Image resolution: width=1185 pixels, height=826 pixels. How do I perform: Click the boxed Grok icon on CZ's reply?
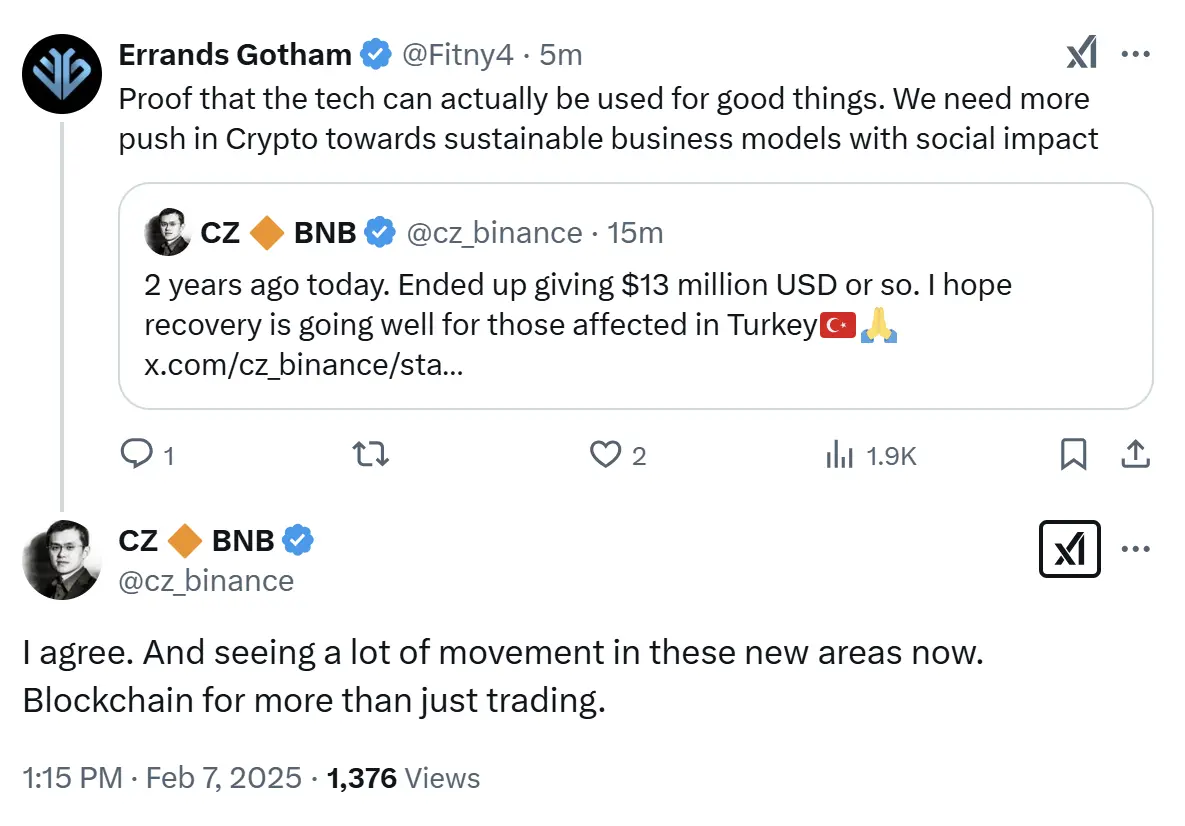click(1070, 549)
